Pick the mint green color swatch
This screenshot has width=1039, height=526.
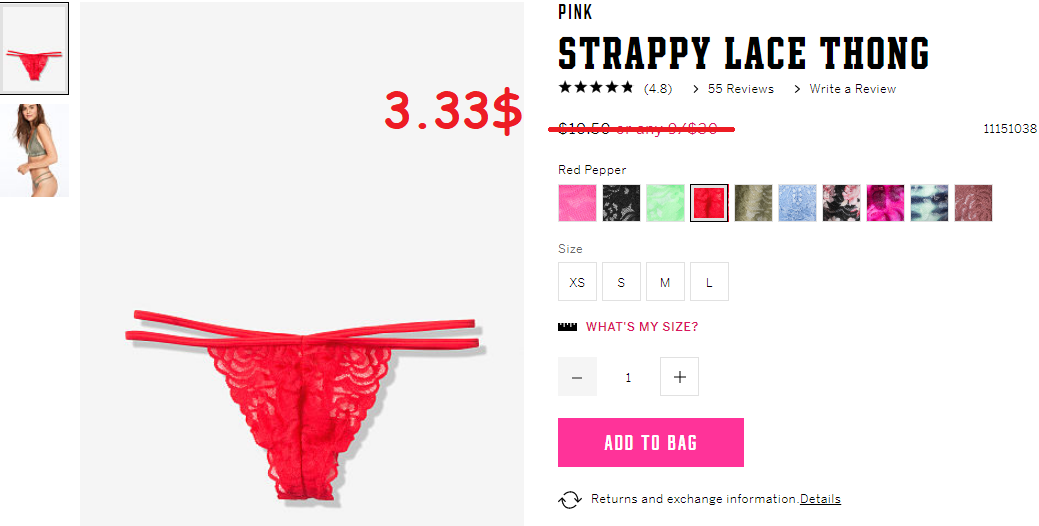[665, 203]
